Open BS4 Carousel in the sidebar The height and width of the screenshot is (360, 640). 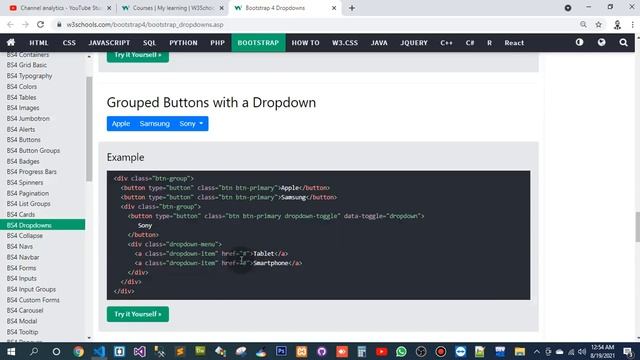tap(25, 310)
